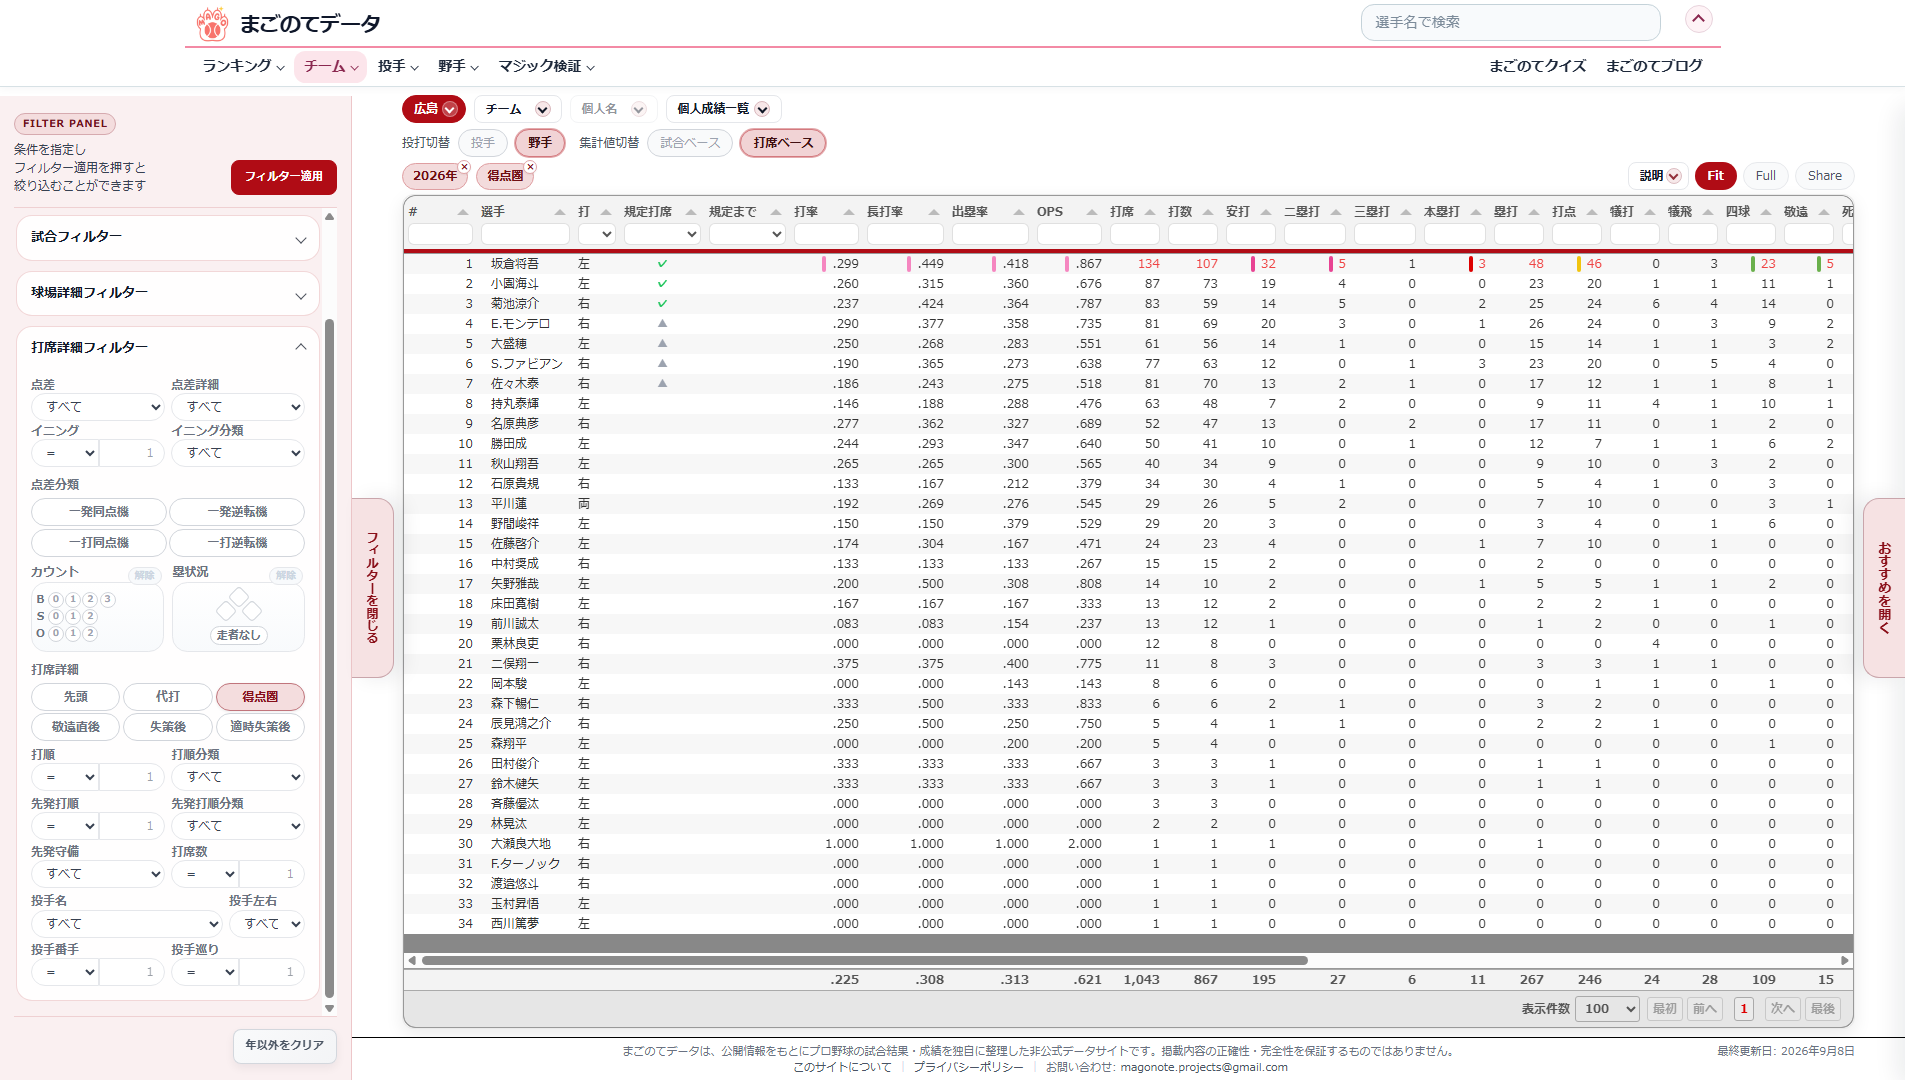Viewport: 1920px width, 1080px height.
Task: Click the table scroll-left arrow
Action: point(412,960)
